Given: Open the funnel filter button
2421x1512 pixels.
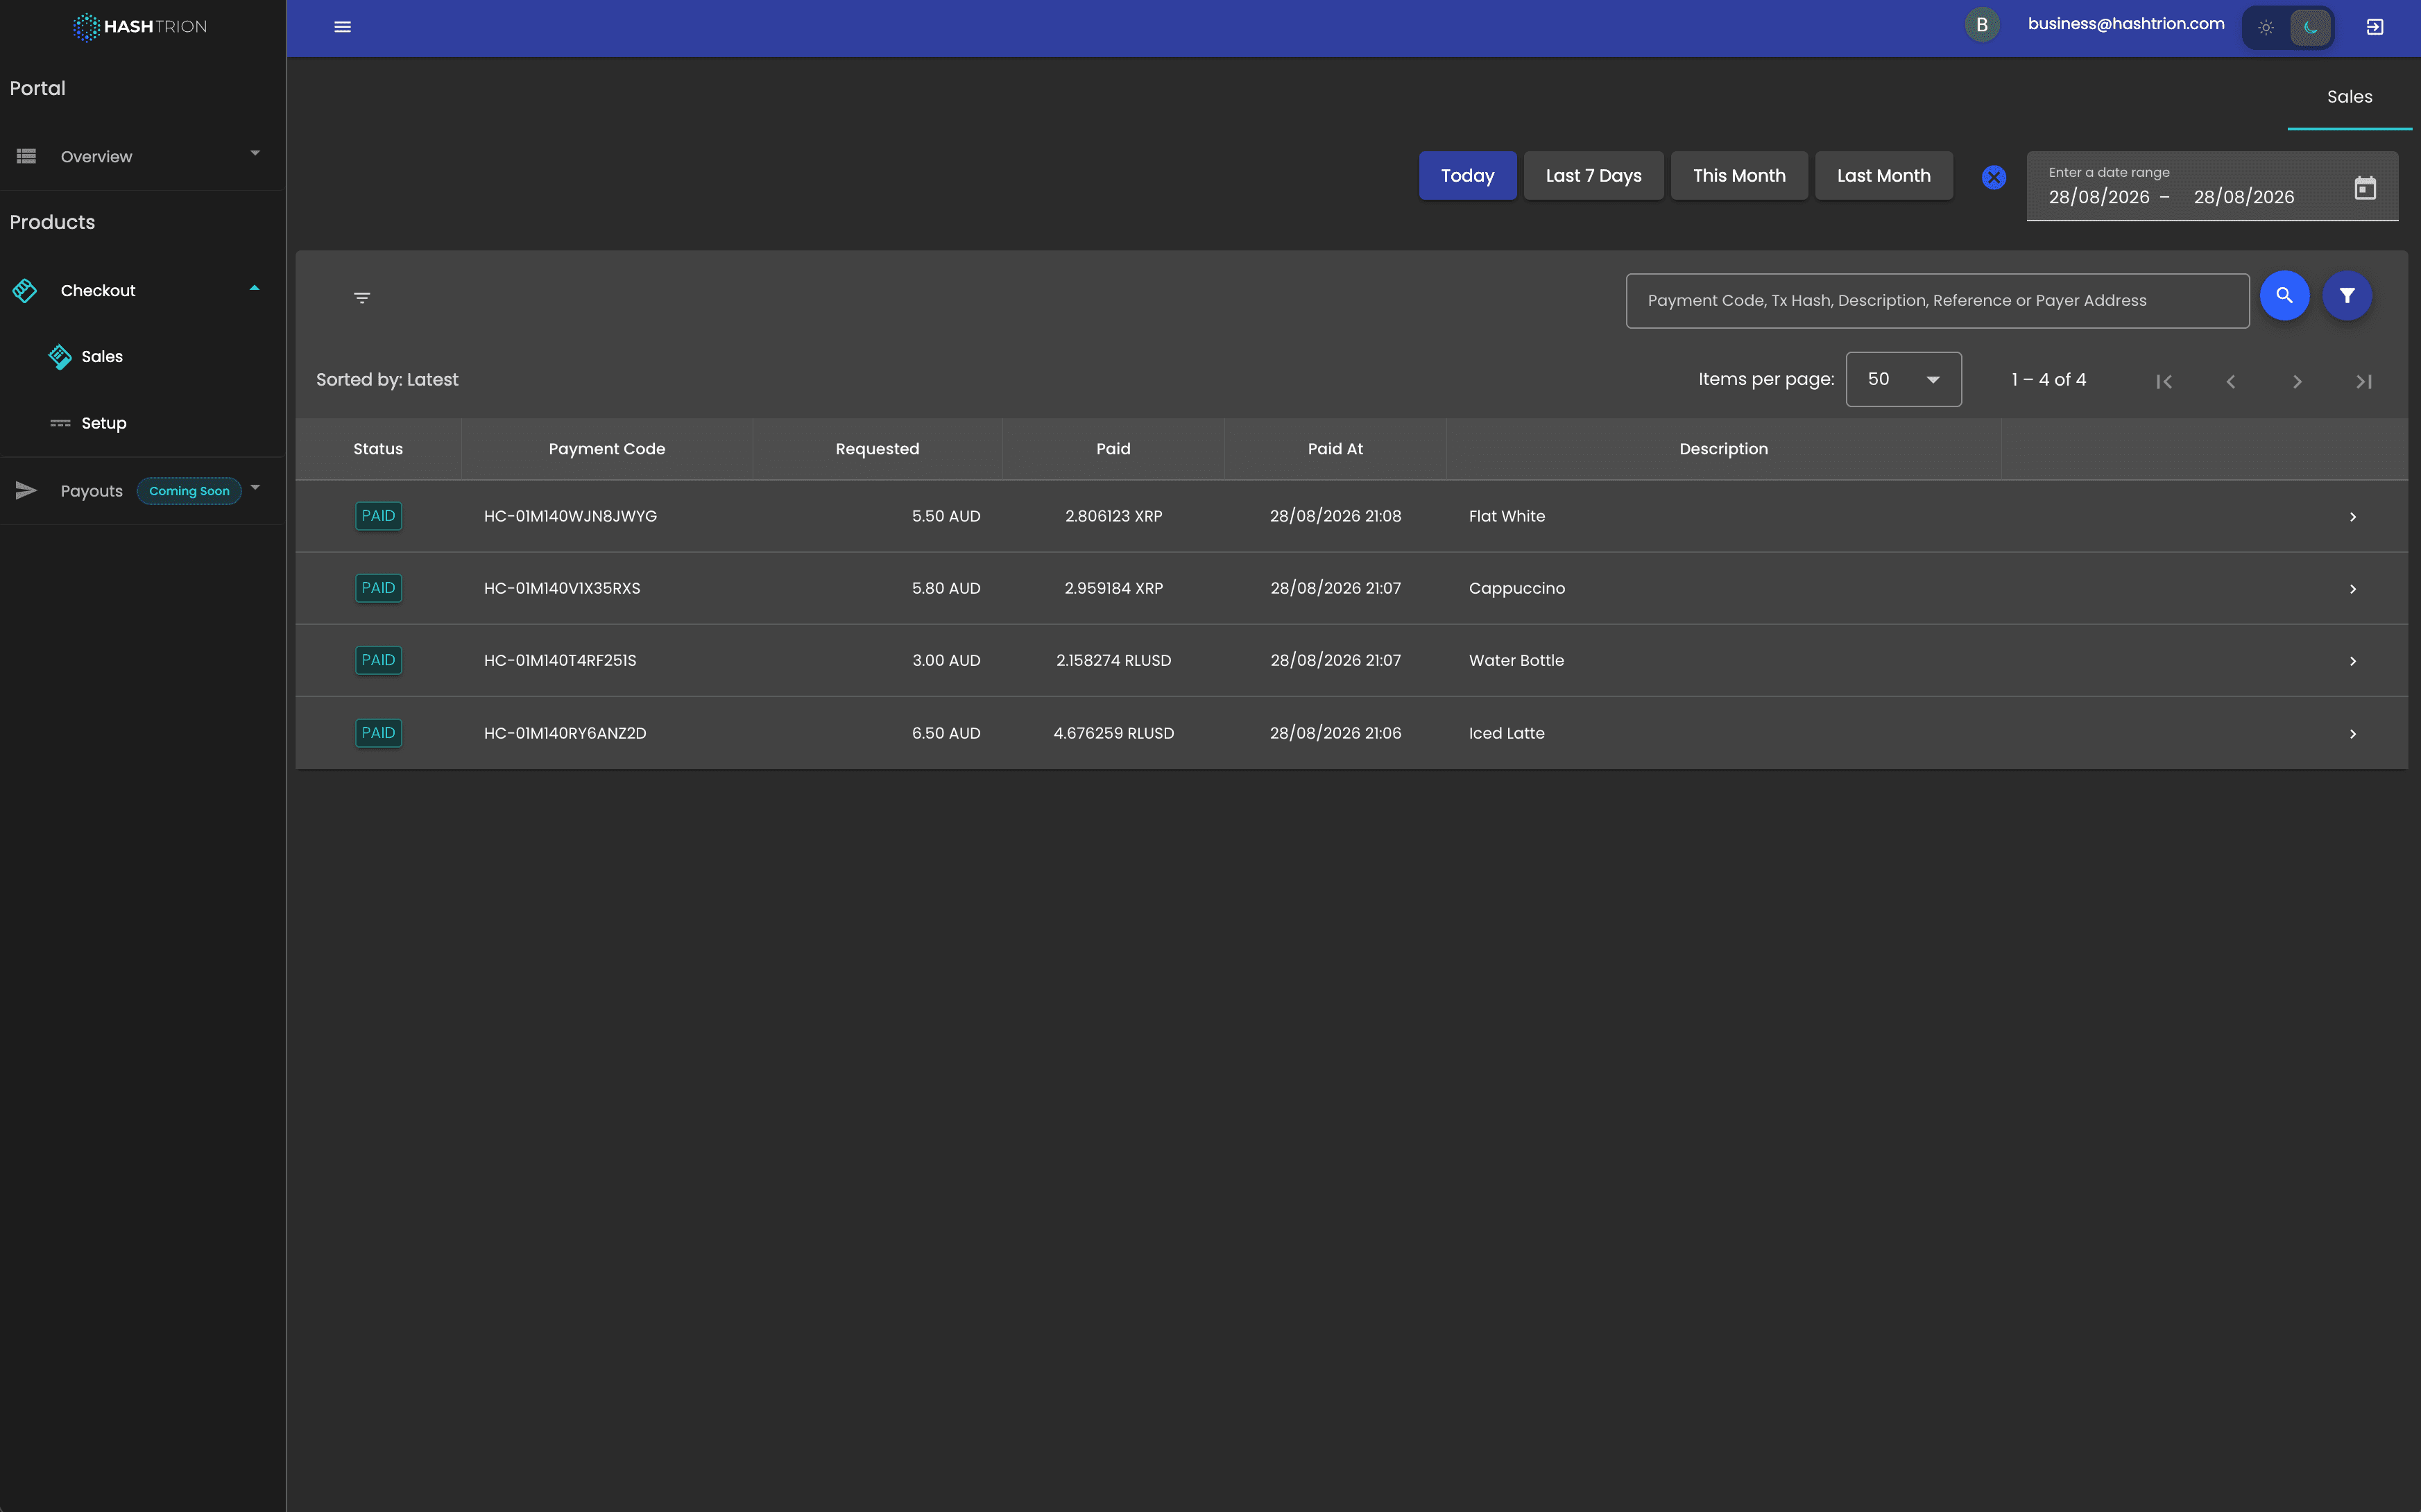Looking at the screenshot, I should coord(2347,296).
